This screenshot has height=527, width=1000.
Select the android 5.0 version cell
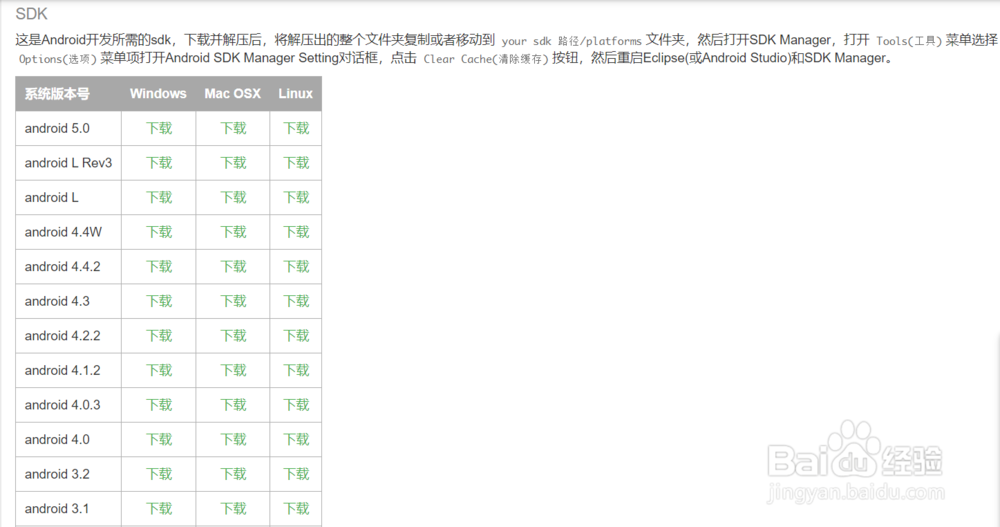coord(68,128)
